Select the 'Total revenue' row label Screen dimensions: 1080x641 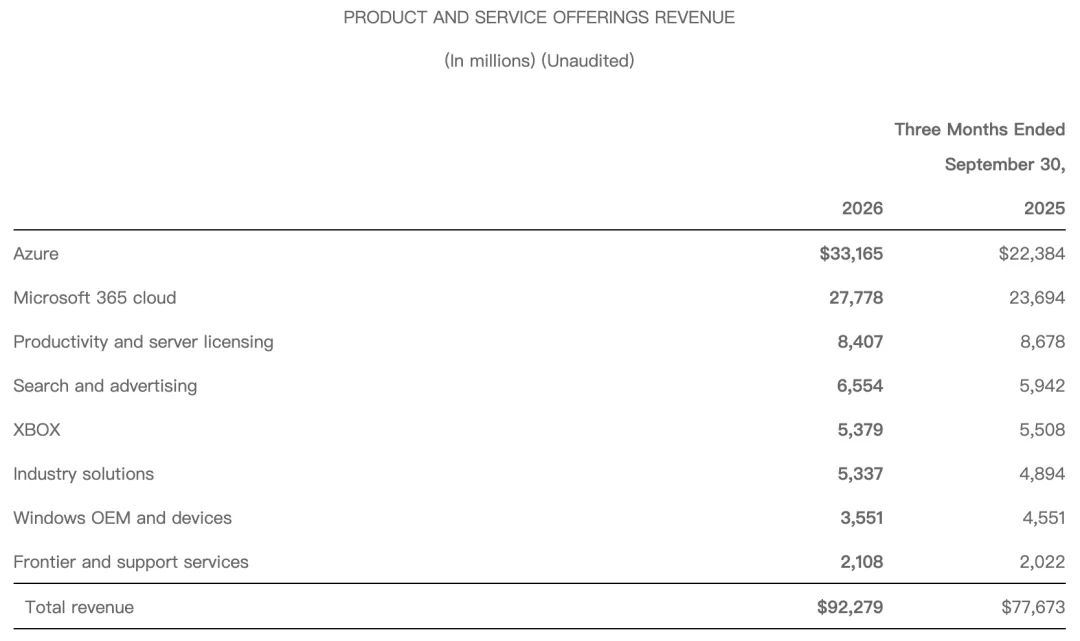coord(79,607)
